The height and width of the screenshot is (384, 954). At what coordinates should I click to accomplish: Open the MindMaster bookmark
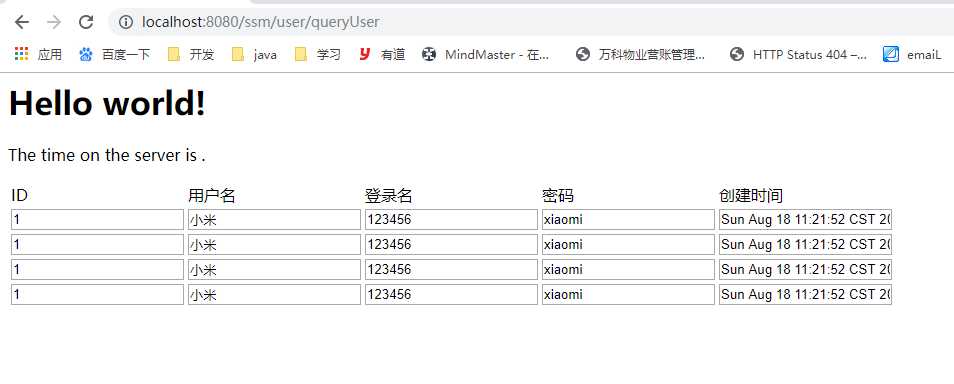click(x=486, y=55)
